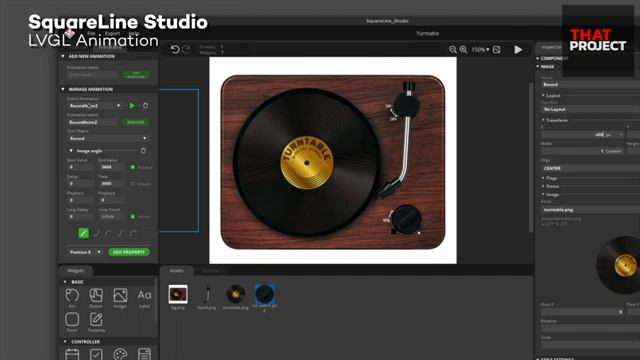The height and width of the screenshot is (360, 640).
Task: Collapse the MANAGE ANIMATION section
Action: pyautogui.click(x=63, y=89)
